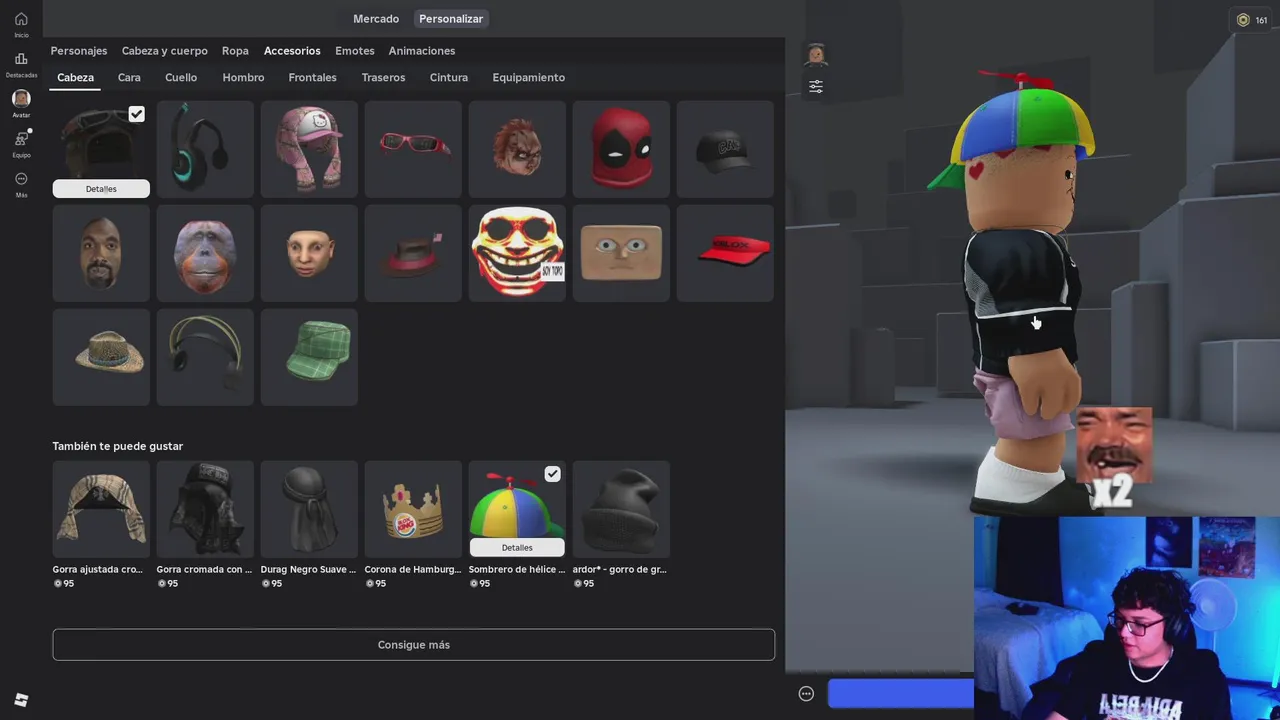
Task: Select the Frontales subcategory tab
Action: (312, 77)
